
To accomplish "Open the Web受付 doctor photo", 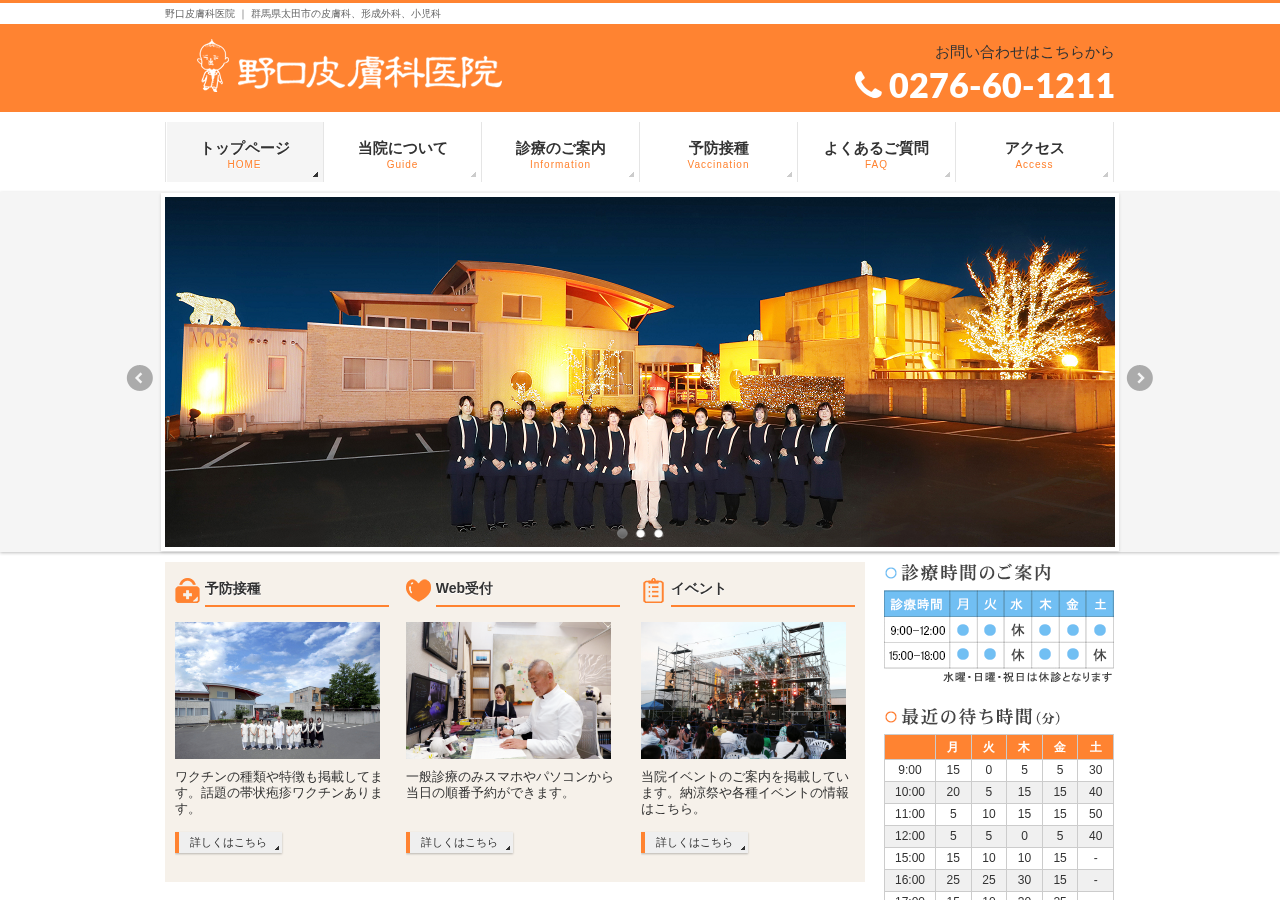I will (508, 690).
